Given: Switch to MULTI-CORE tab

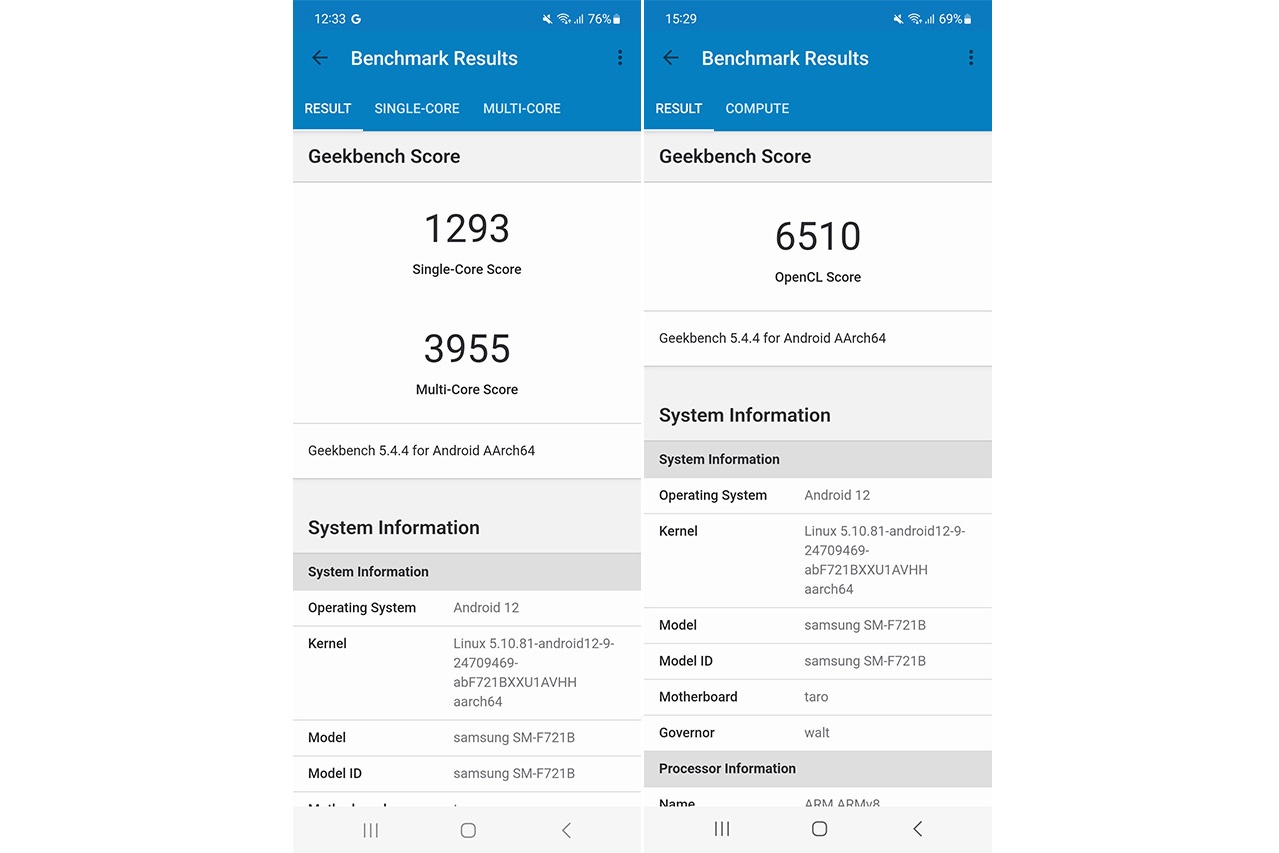Looking at the screenshot, I should pyautogui.click(x=522, y=108).
